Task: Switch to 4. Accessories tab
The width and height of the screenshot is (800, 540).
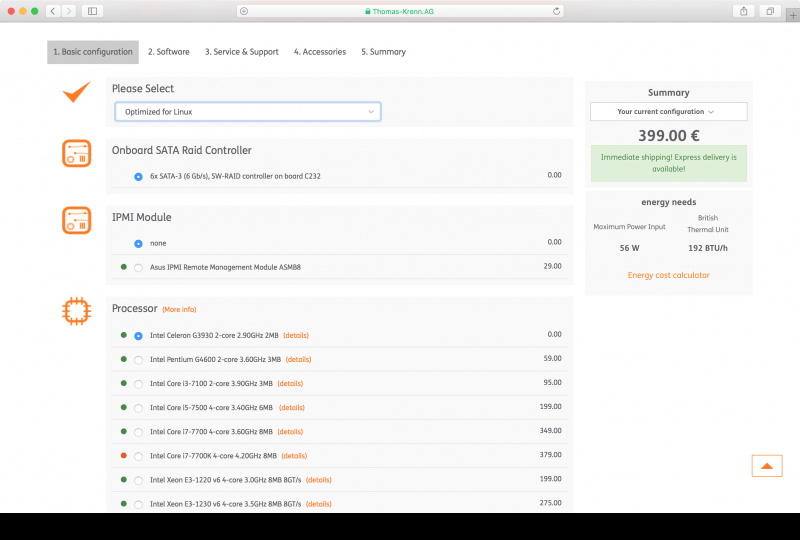Action: coord(320,52)
